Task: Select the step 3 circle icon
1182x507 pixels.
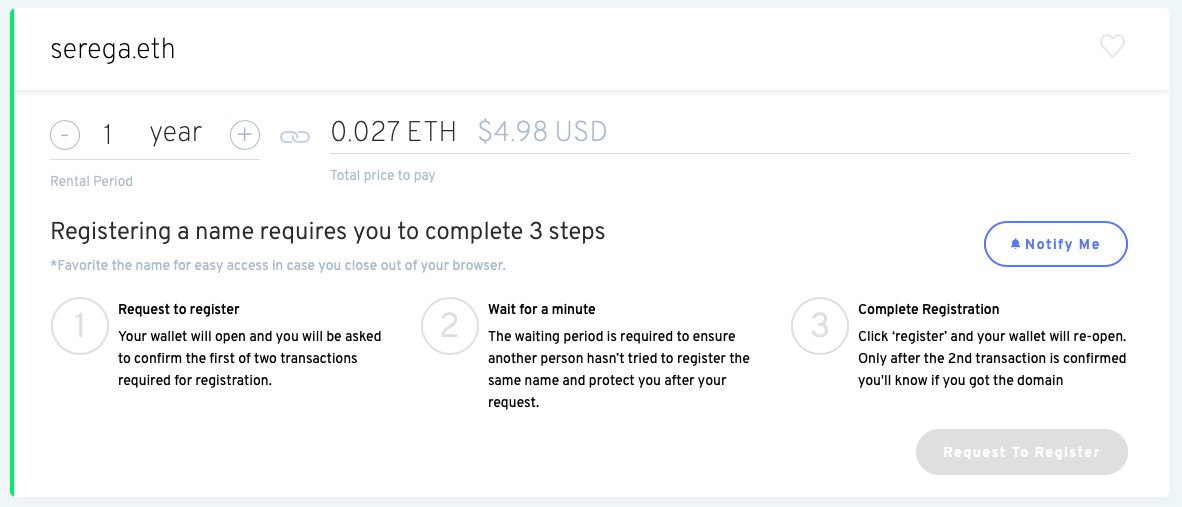Action: [x=819, y=326]
